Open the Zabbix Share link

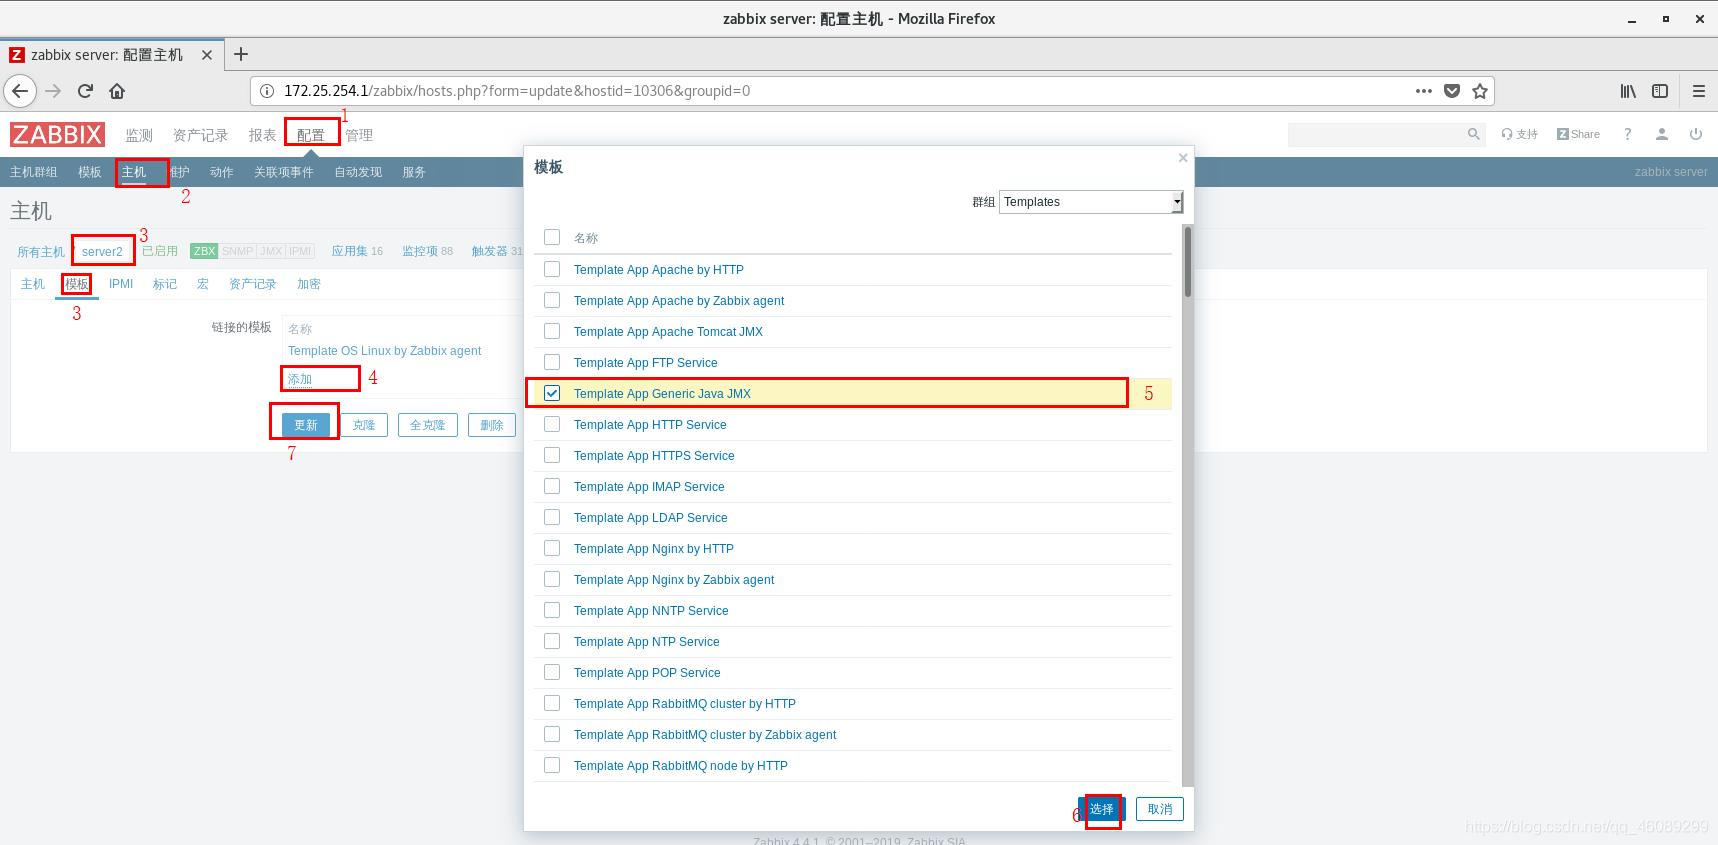click(x=1578, y=134)
